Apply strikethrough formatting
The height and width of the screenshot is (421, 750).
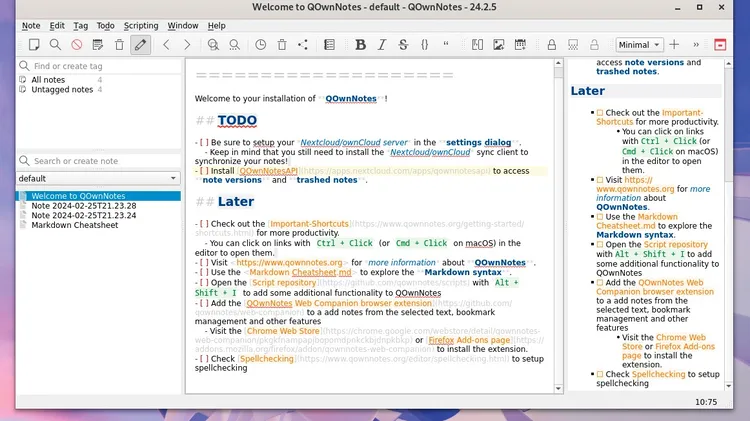click(403, 45)
